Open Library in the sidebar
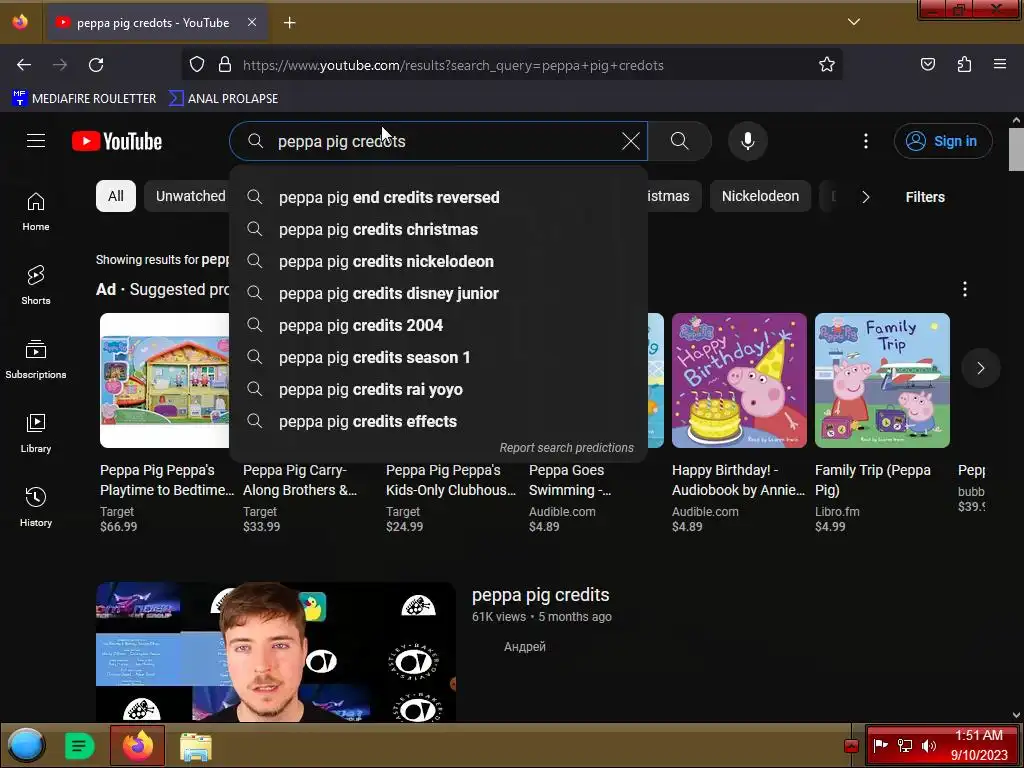The image size is (1024, 768). pyautogui.click(x=36, y=433)
